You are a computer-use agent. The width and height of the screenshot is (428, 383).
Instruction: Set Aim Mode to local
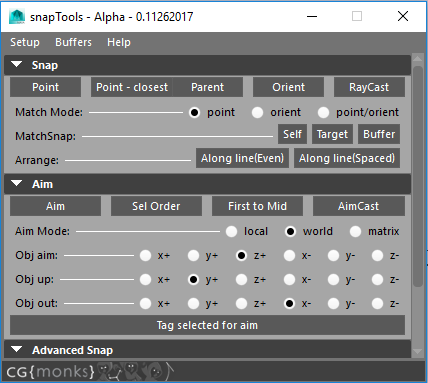pyautogui.click(x=231, y=231)
